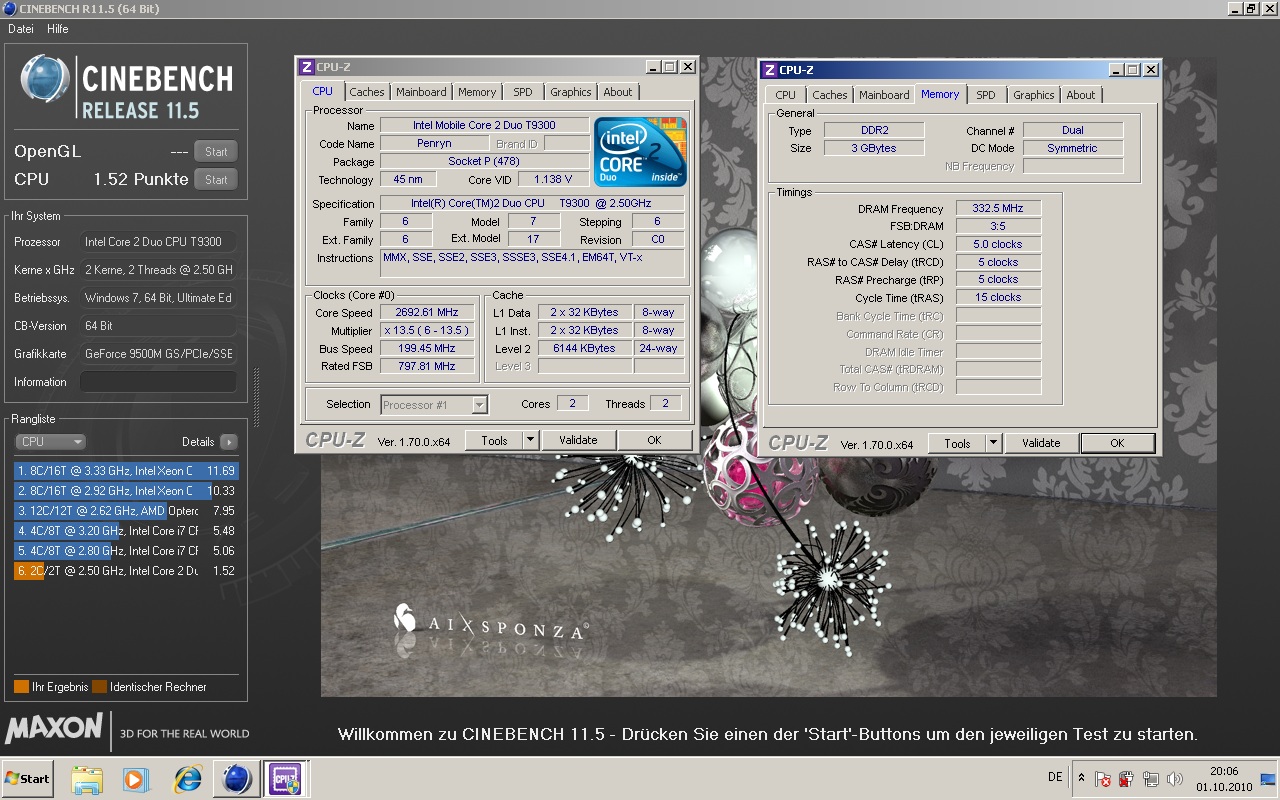Click the Multiplier value x 13.5
This screenshot has width=1280, height=800.
click(x=427, y=331)
